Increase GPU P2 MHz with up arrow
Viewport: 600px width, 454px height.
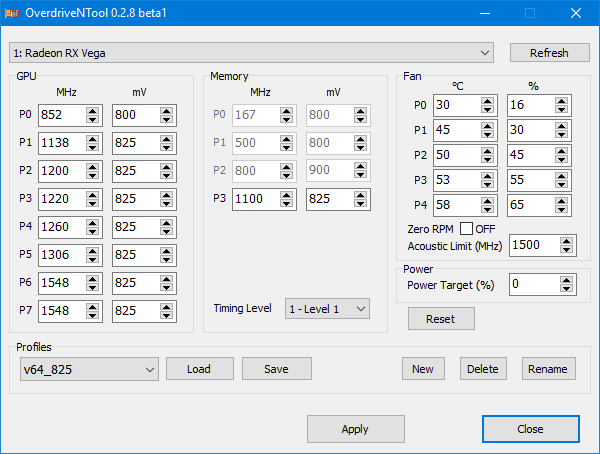click(x=93, y=167)
